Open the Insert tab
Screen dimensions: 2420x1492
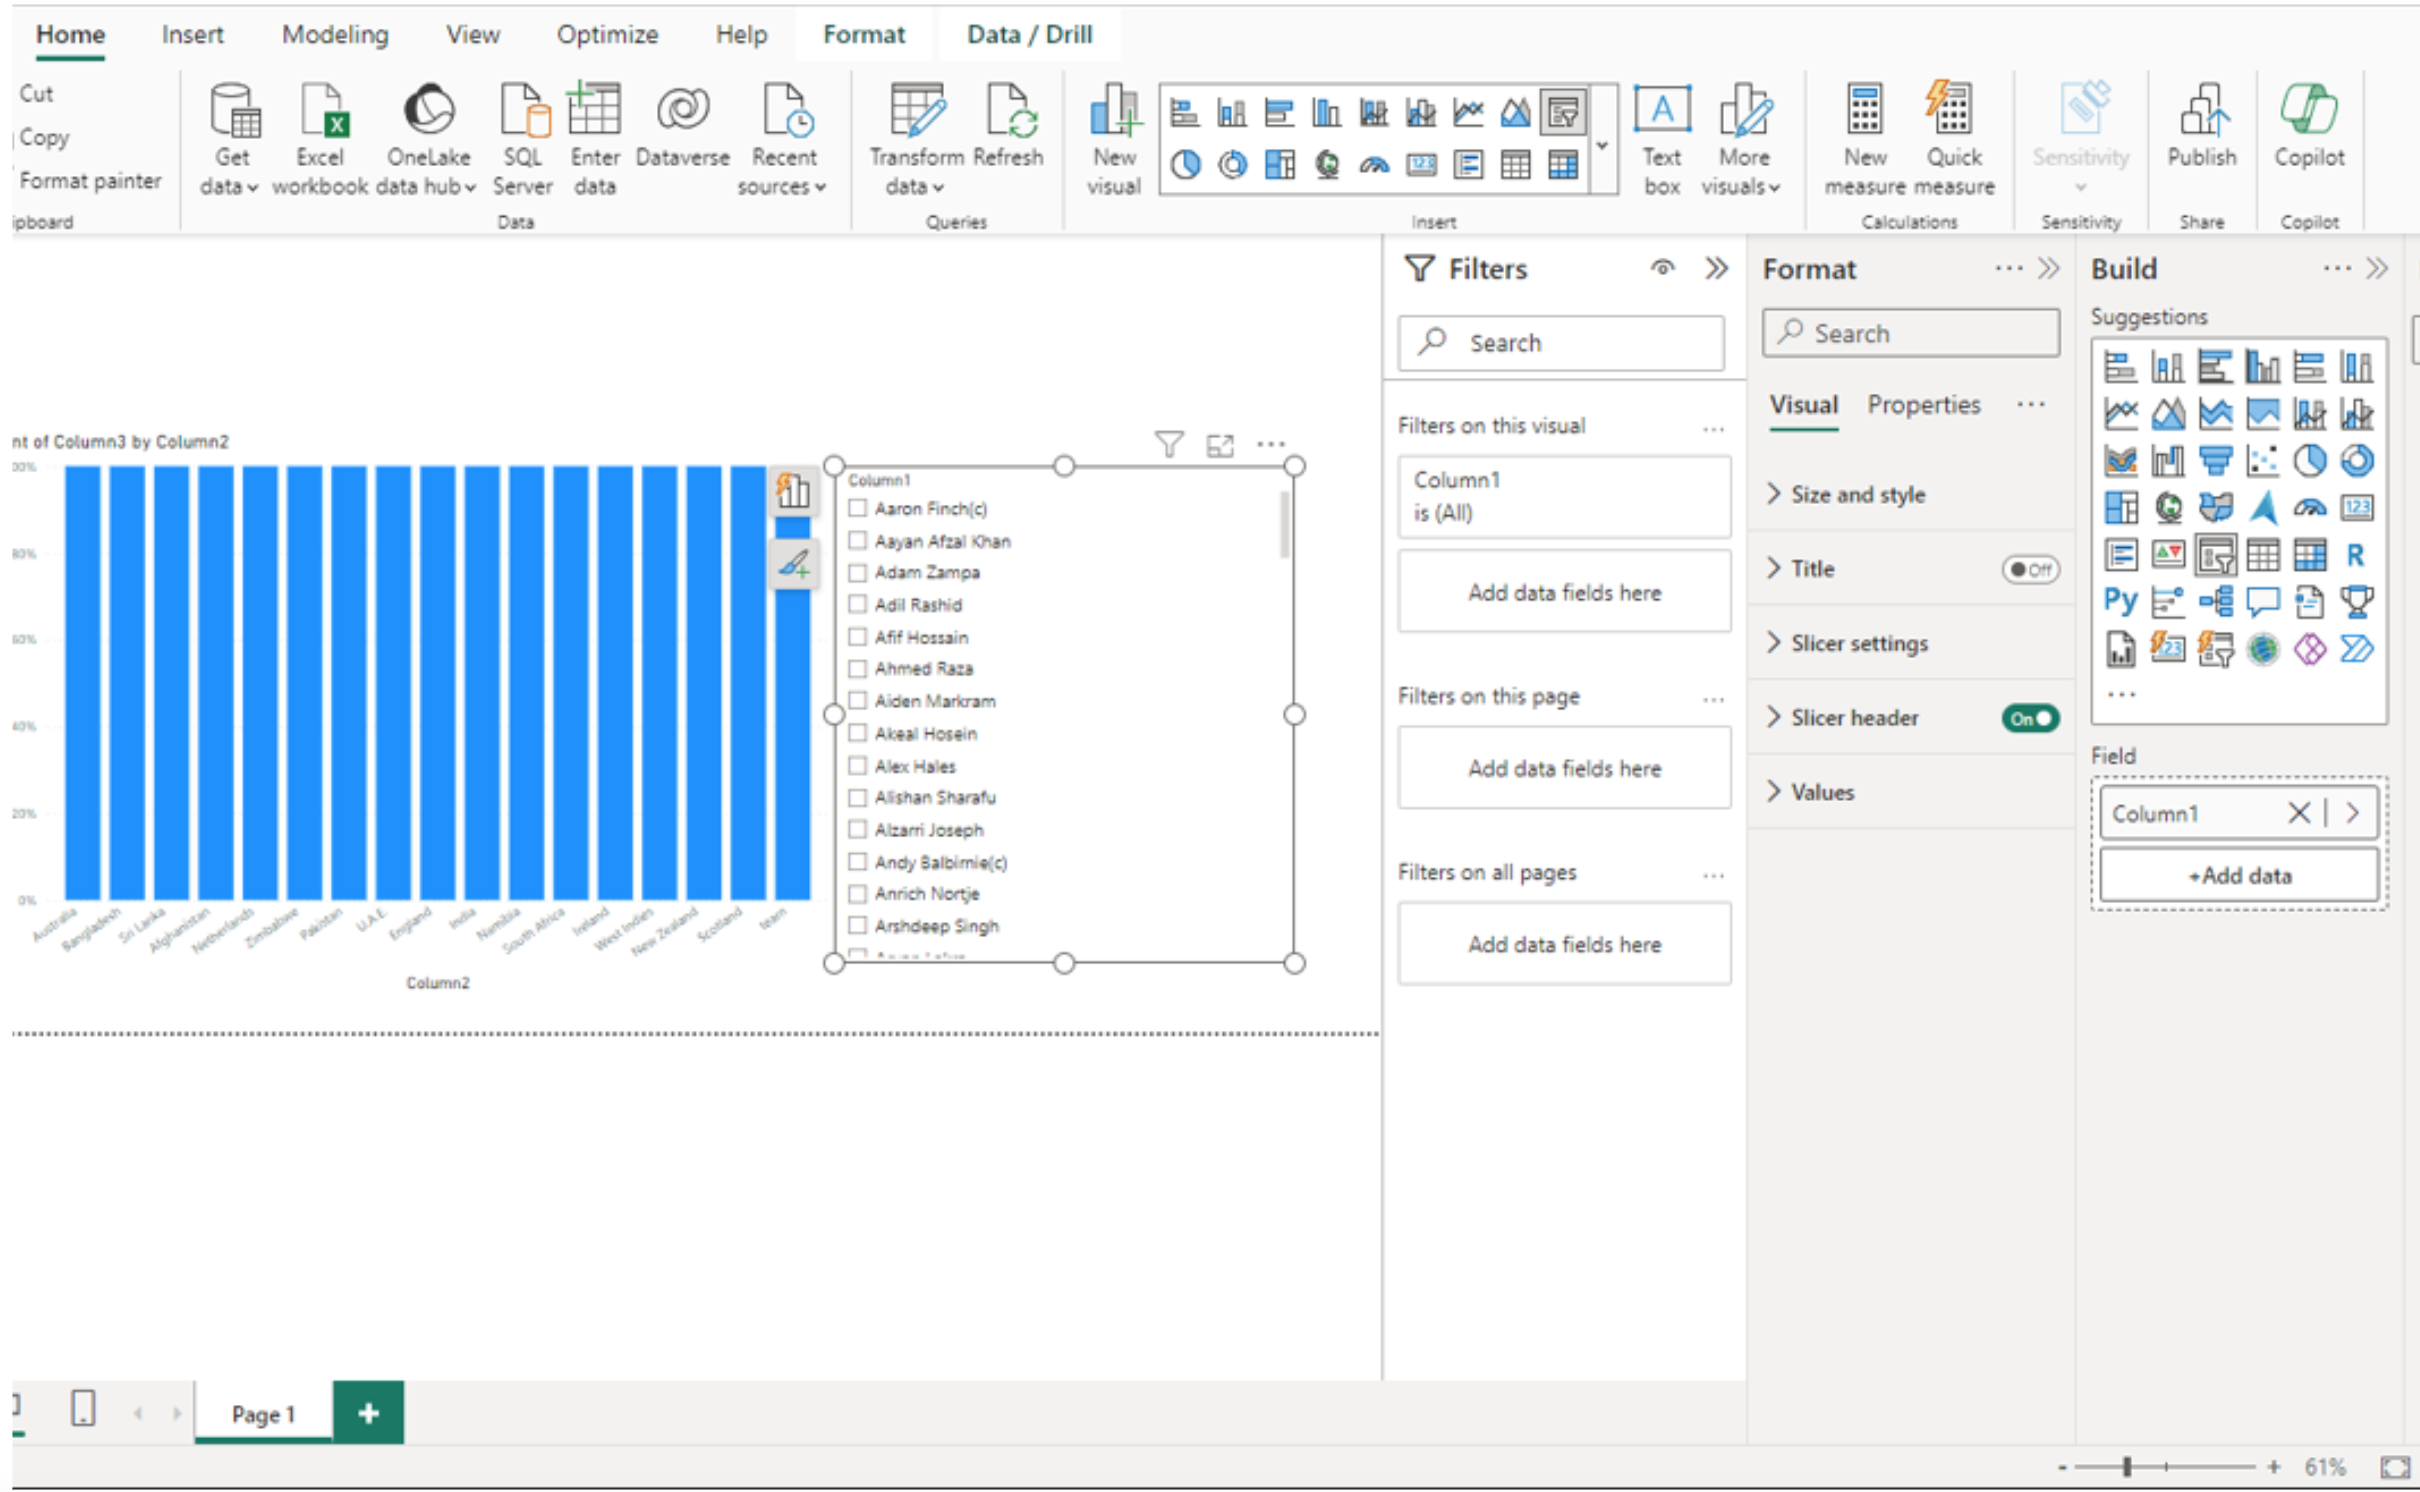pyautogui.click(x=192, y=34)
